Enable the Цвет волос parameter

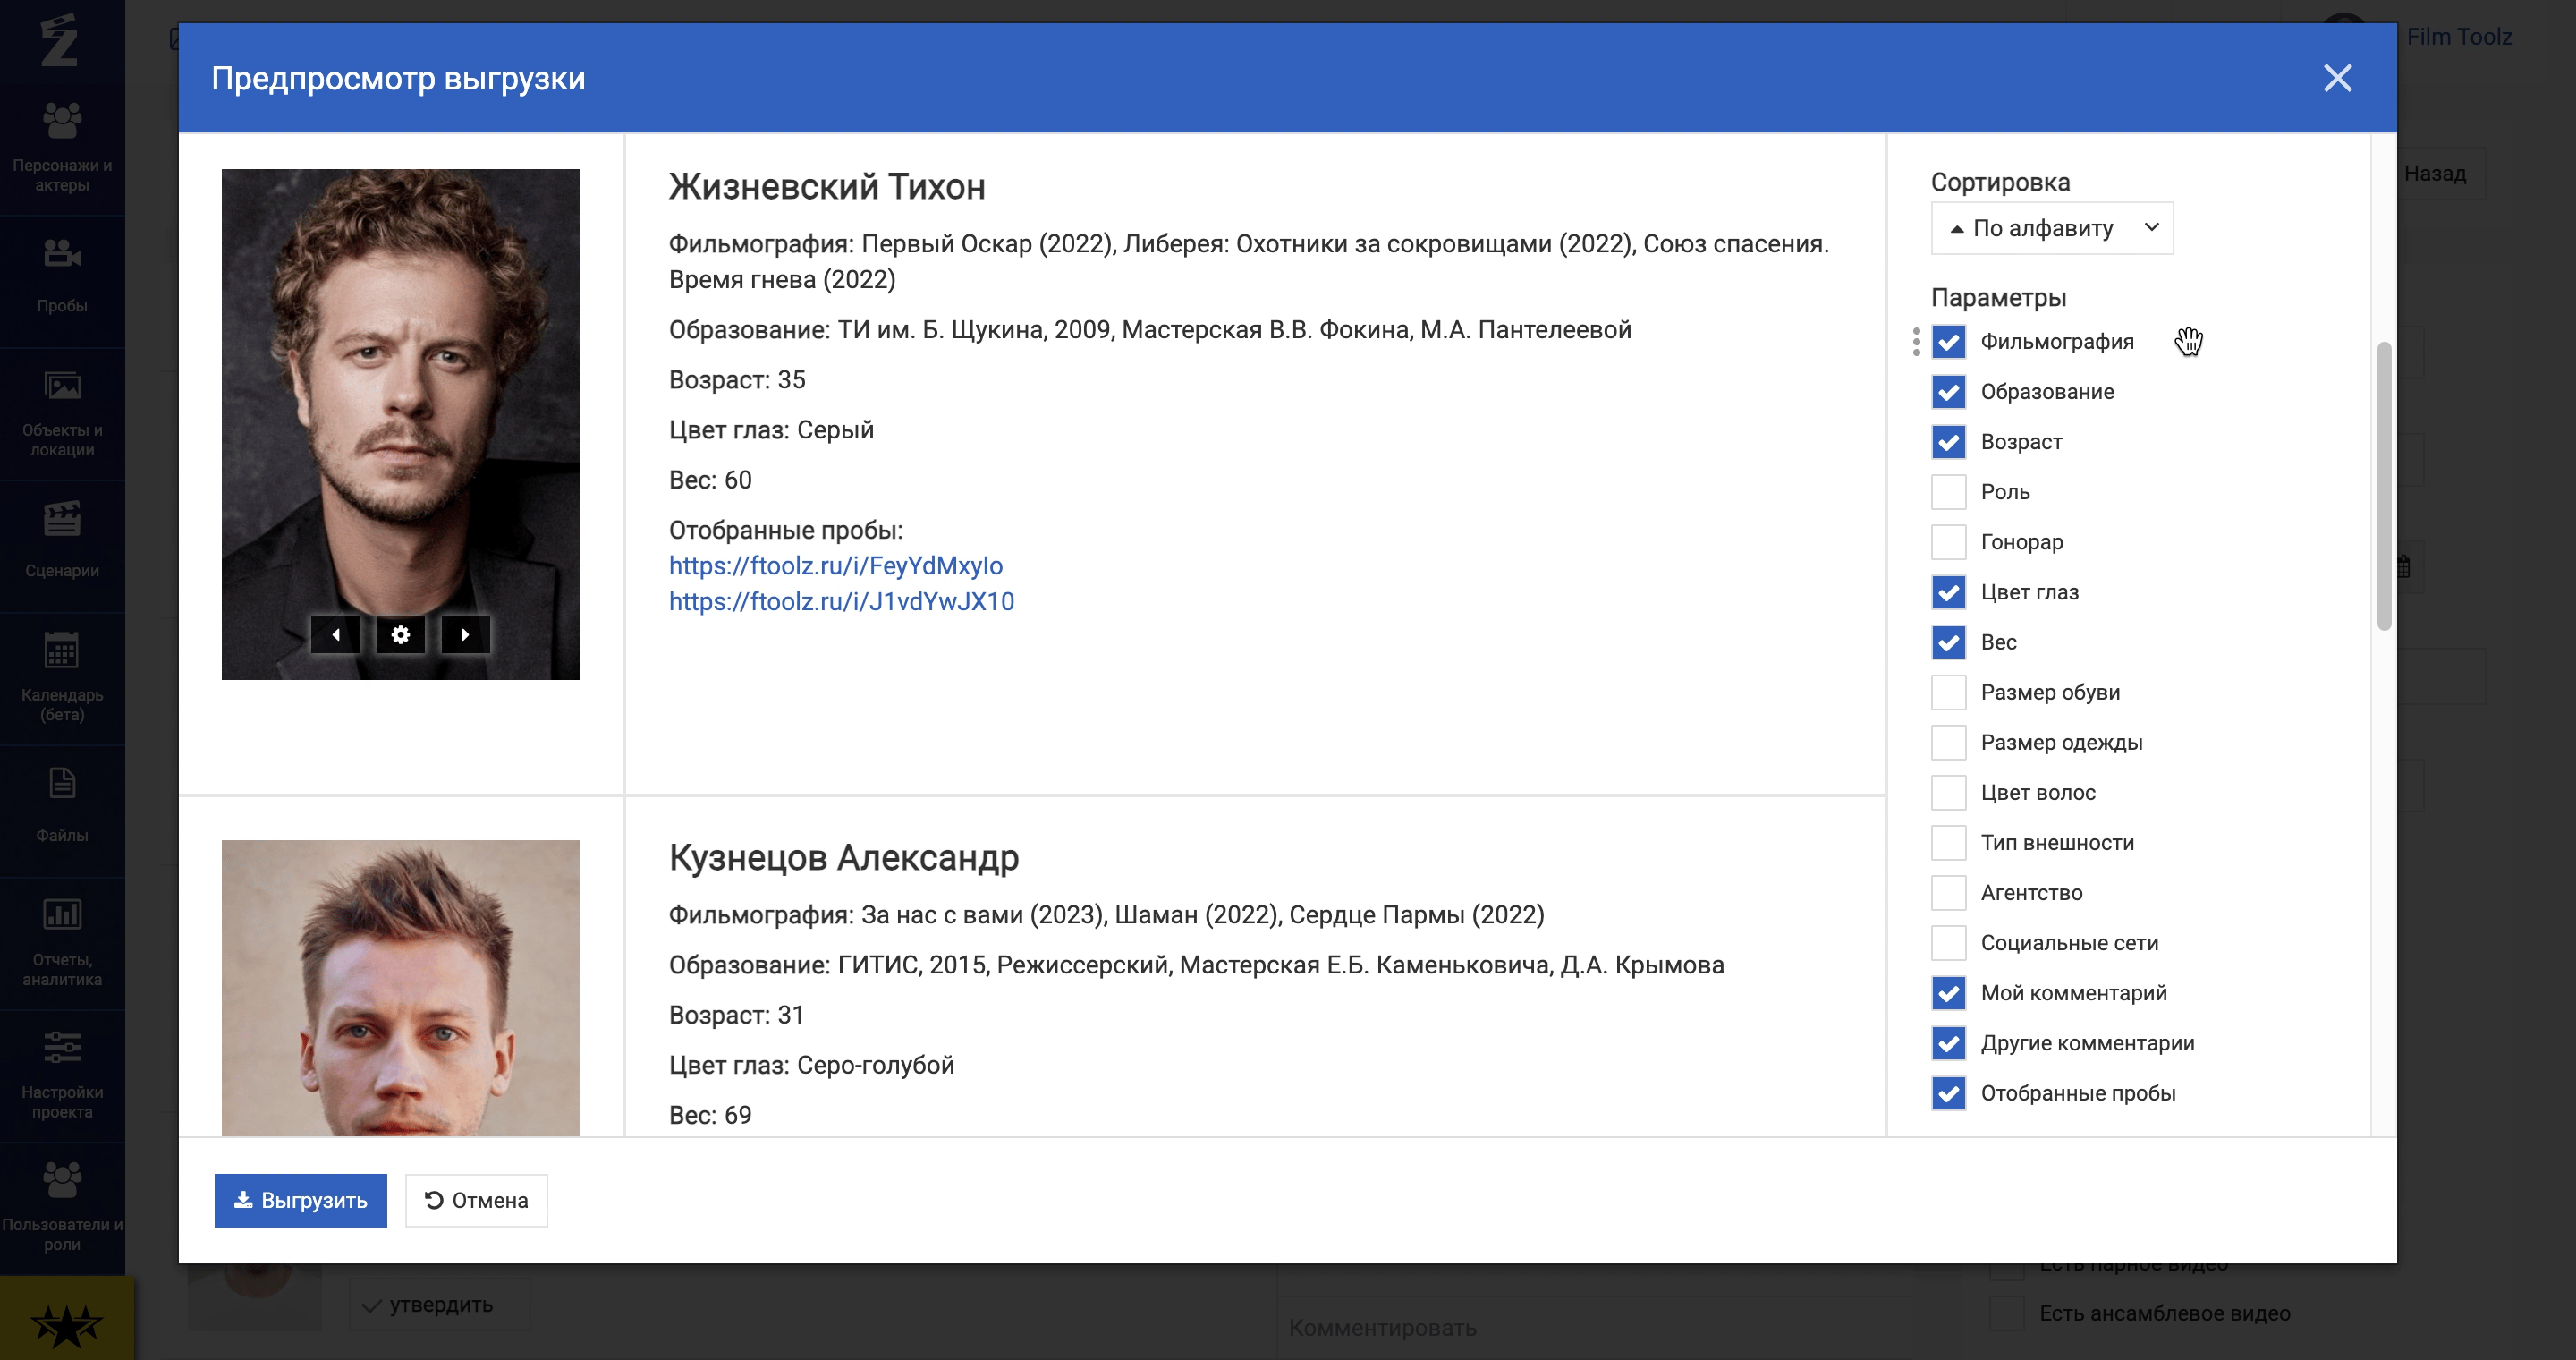click(1948, 792)
